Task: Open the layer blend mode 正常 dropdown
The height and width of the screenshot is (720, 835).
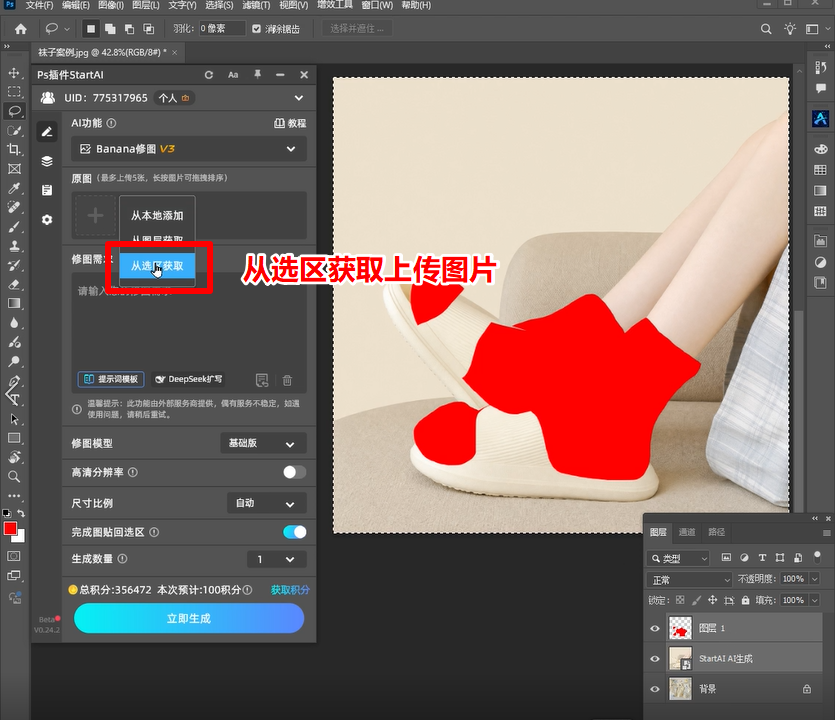Action: [x=690, y=579]
